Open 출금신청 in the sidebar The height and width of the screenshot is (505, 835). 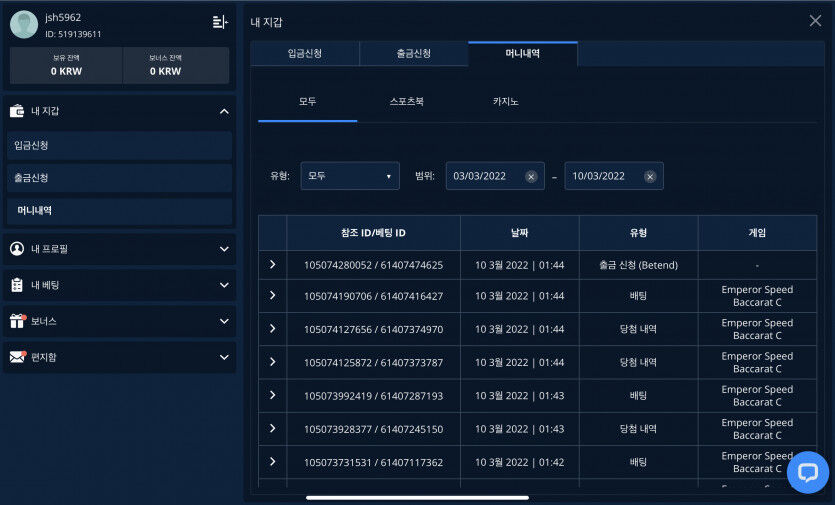coord(120,178)
